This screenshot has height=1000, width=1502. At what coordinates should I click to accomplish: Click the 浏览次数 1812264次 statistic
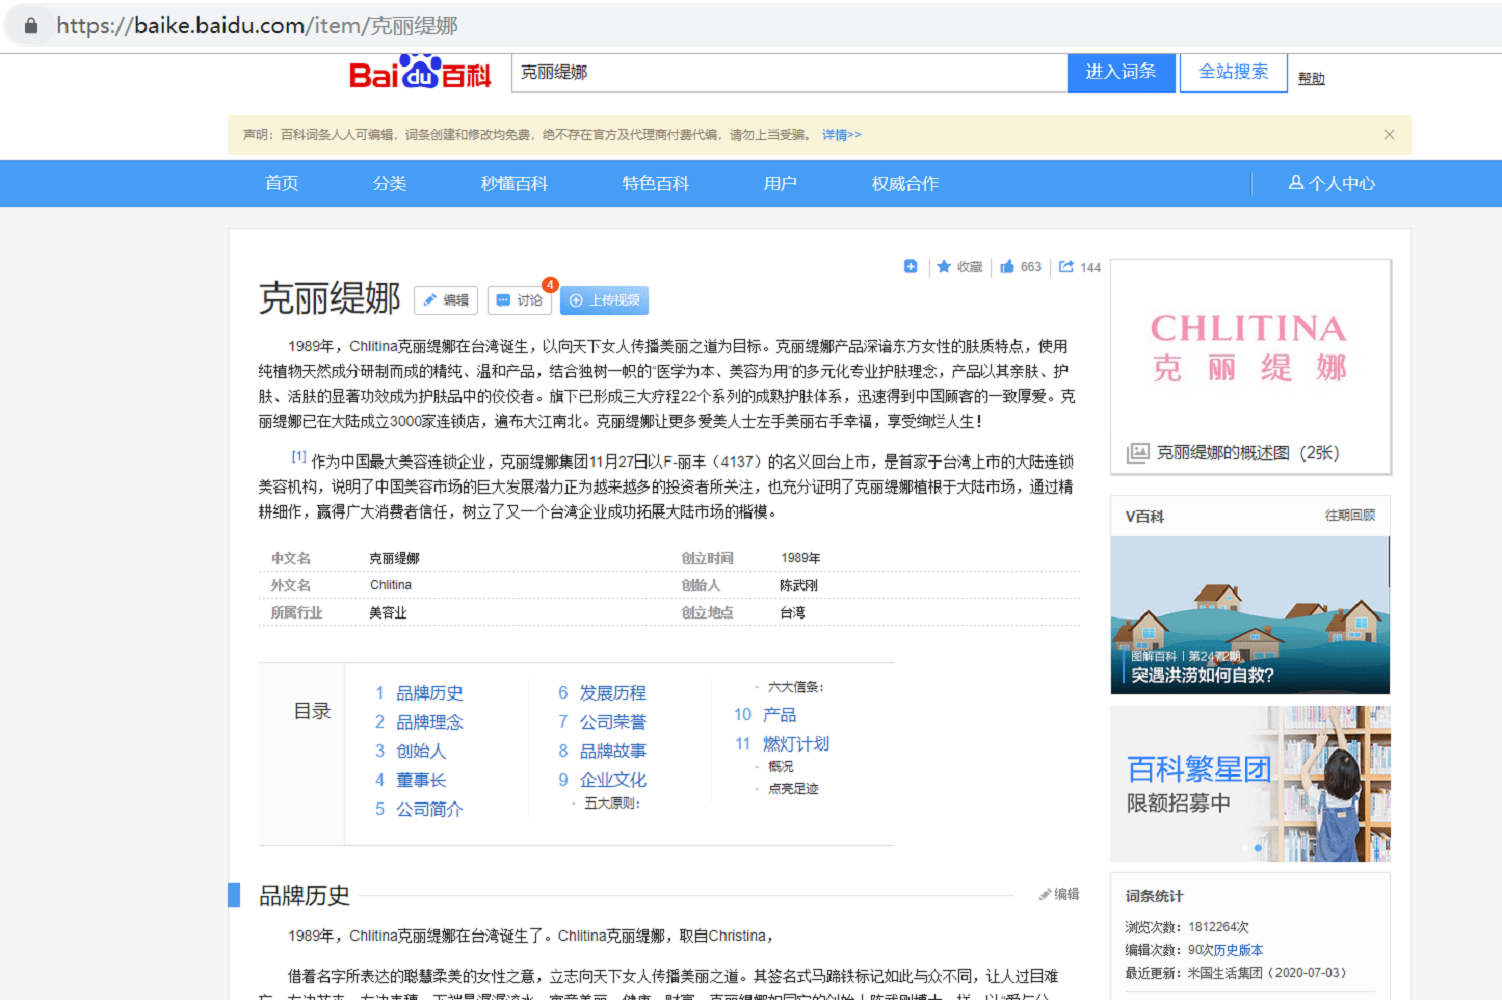(1187, 927)
